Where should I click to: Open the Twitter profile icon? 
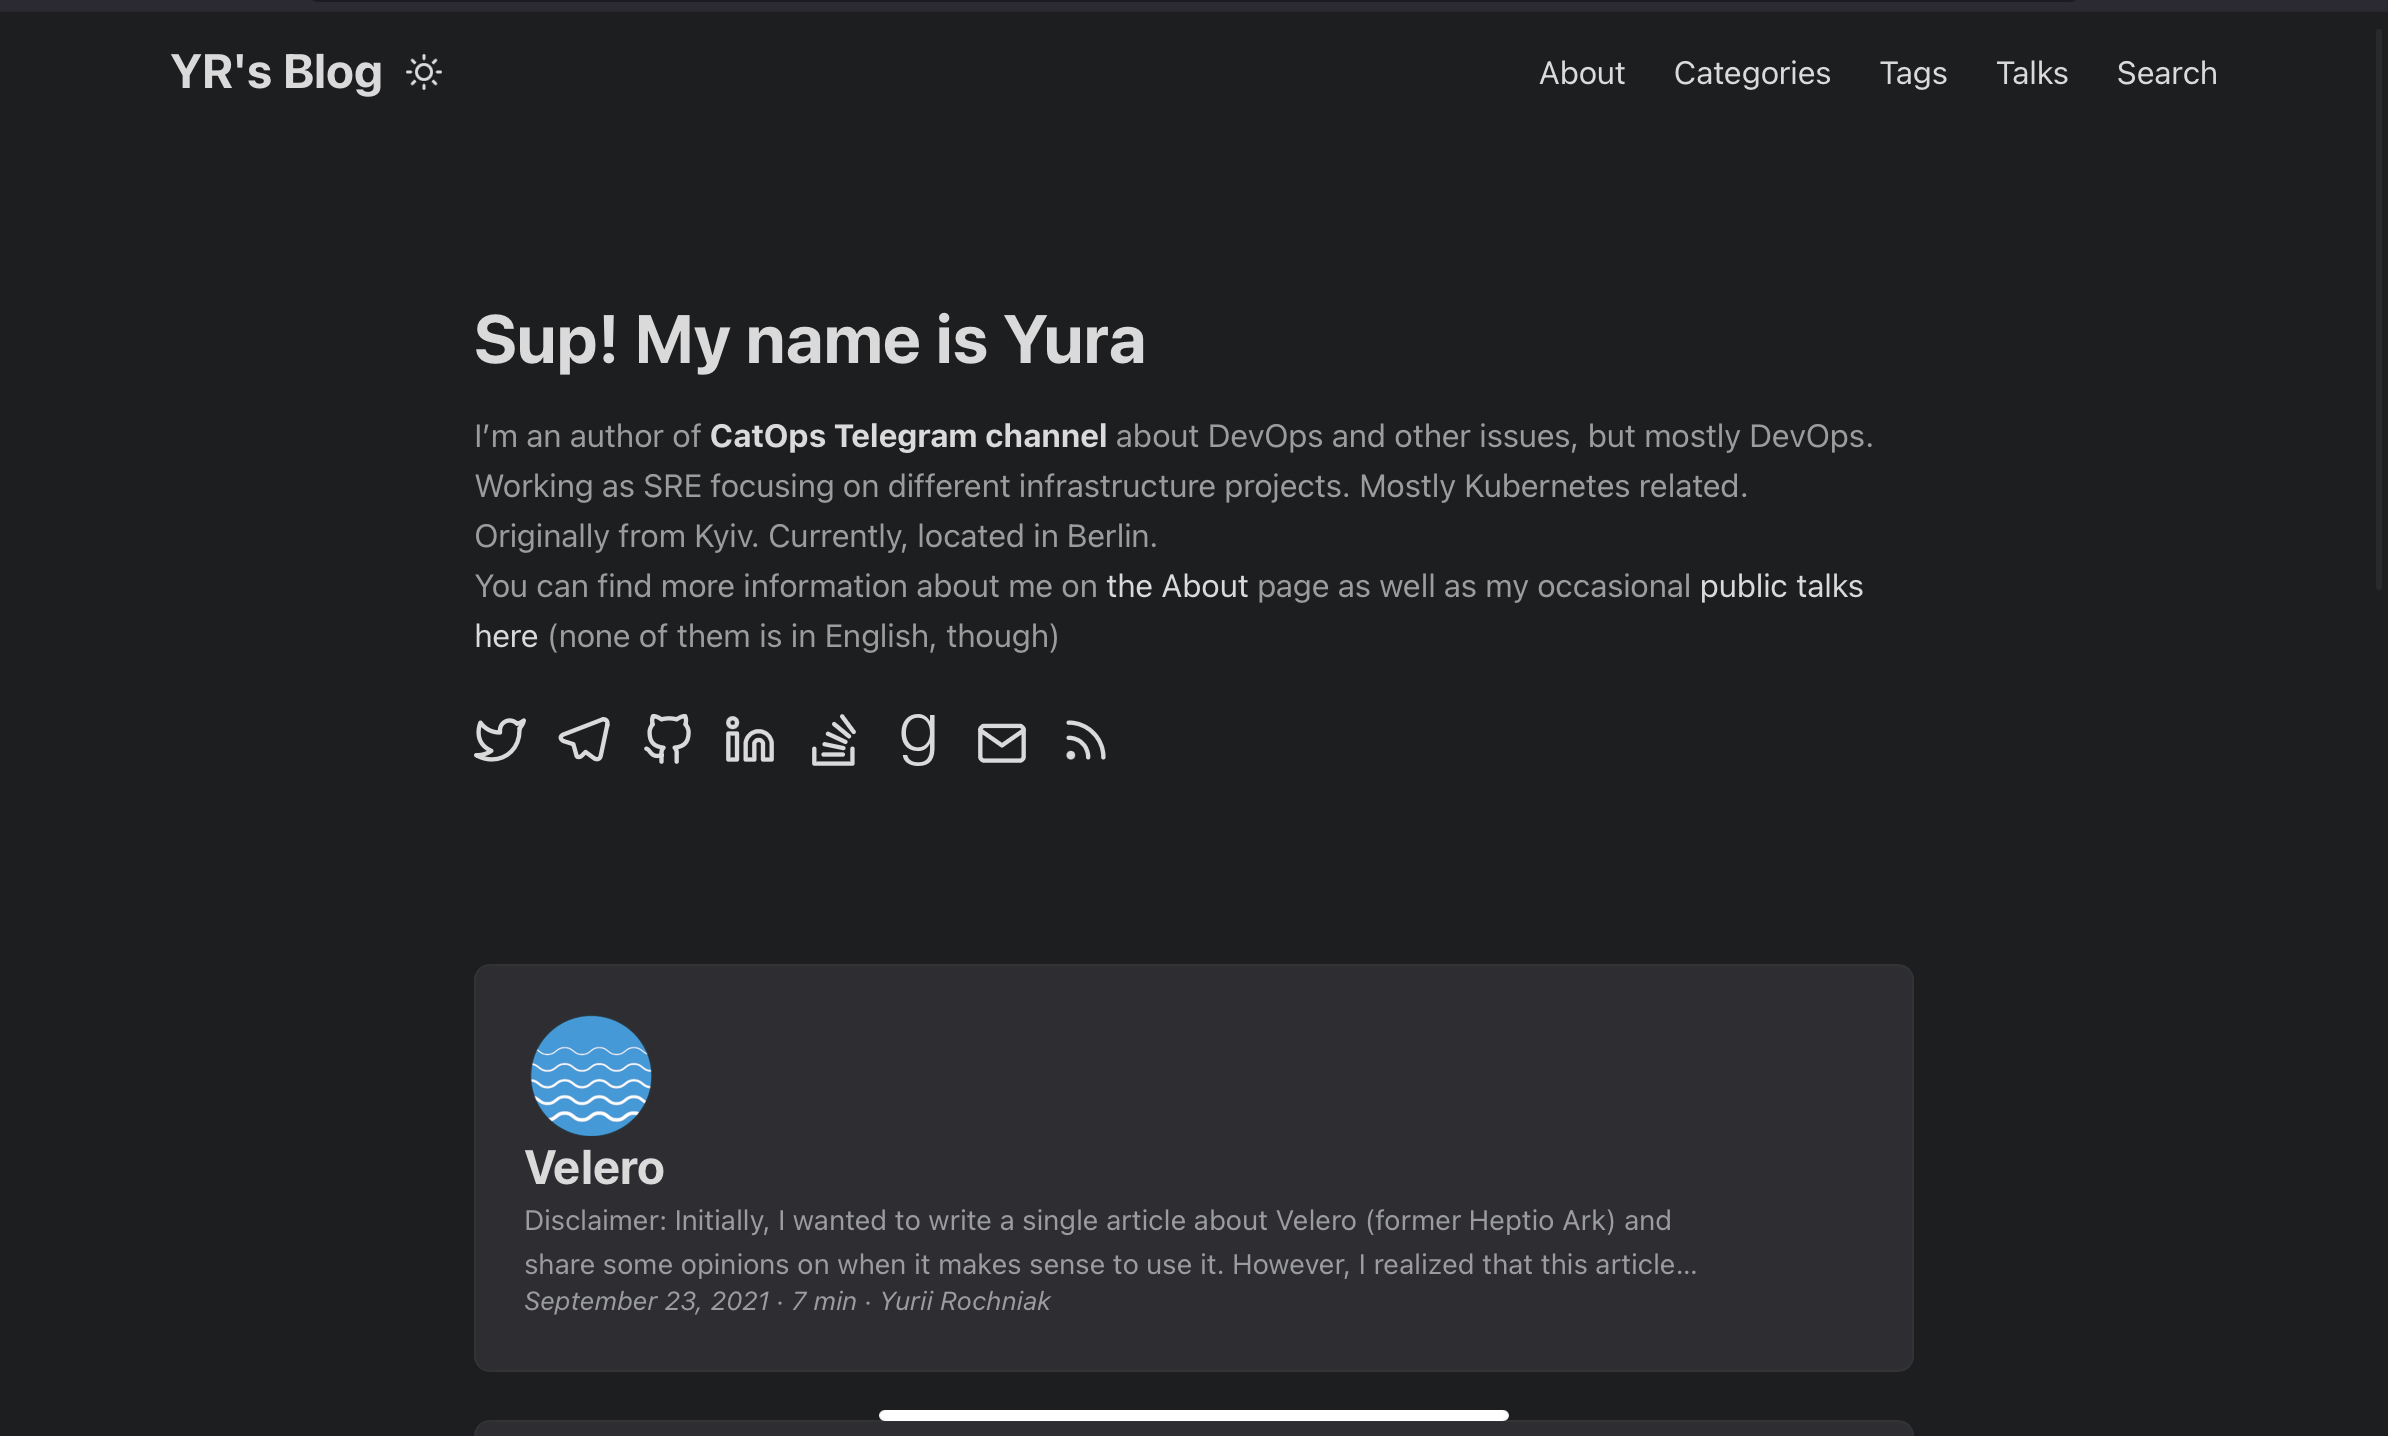pyautogui.click(x=499, y=740)
